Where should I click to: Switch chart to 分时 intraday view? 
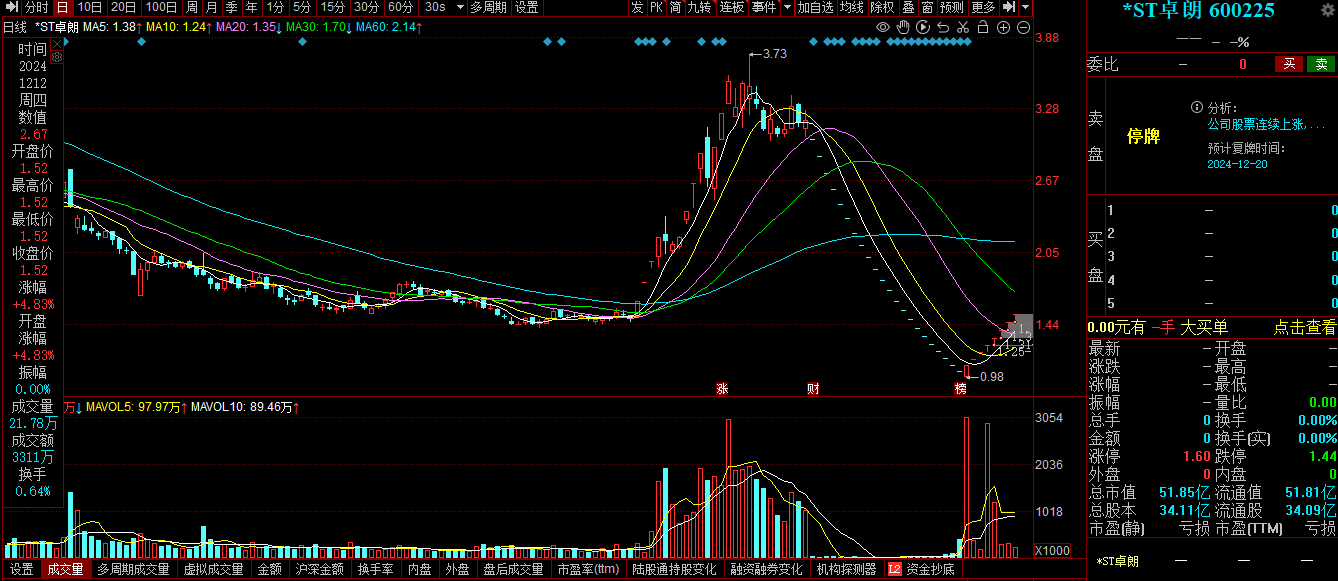(36, 7)
